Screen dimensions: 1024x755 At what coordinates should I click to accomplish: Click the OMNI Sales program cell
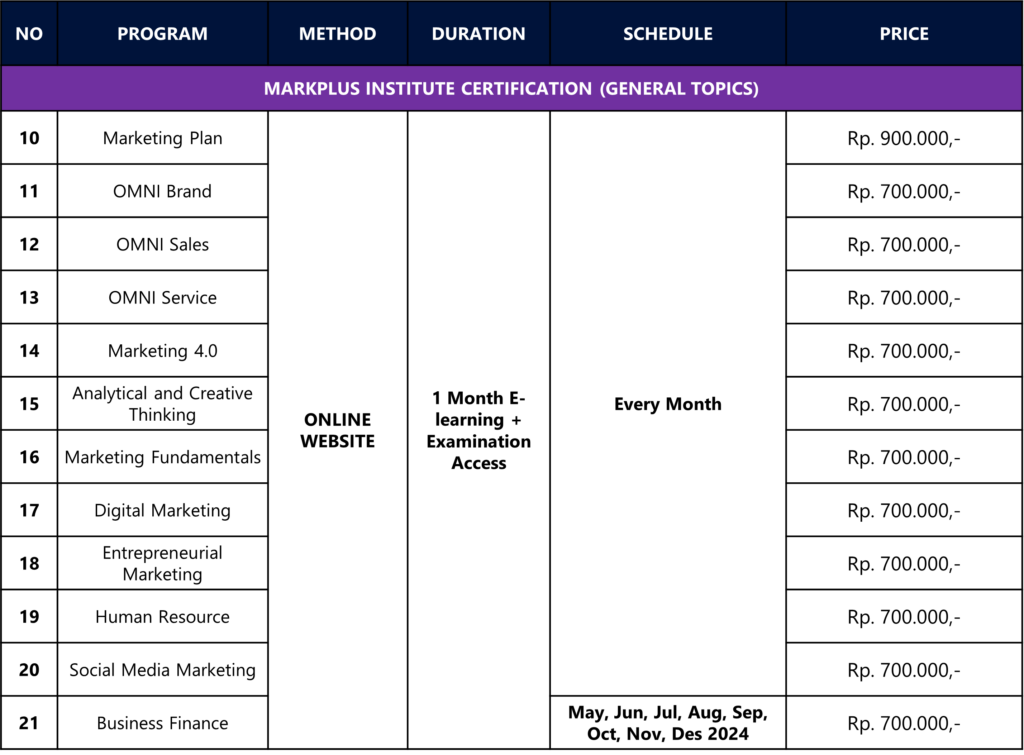tap(162, 244)
